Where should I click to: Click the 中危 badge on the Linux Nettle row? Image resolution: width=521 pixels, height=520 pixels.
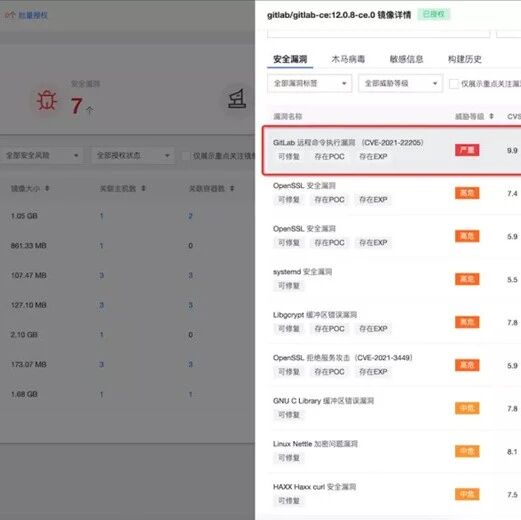pos(467,451)
